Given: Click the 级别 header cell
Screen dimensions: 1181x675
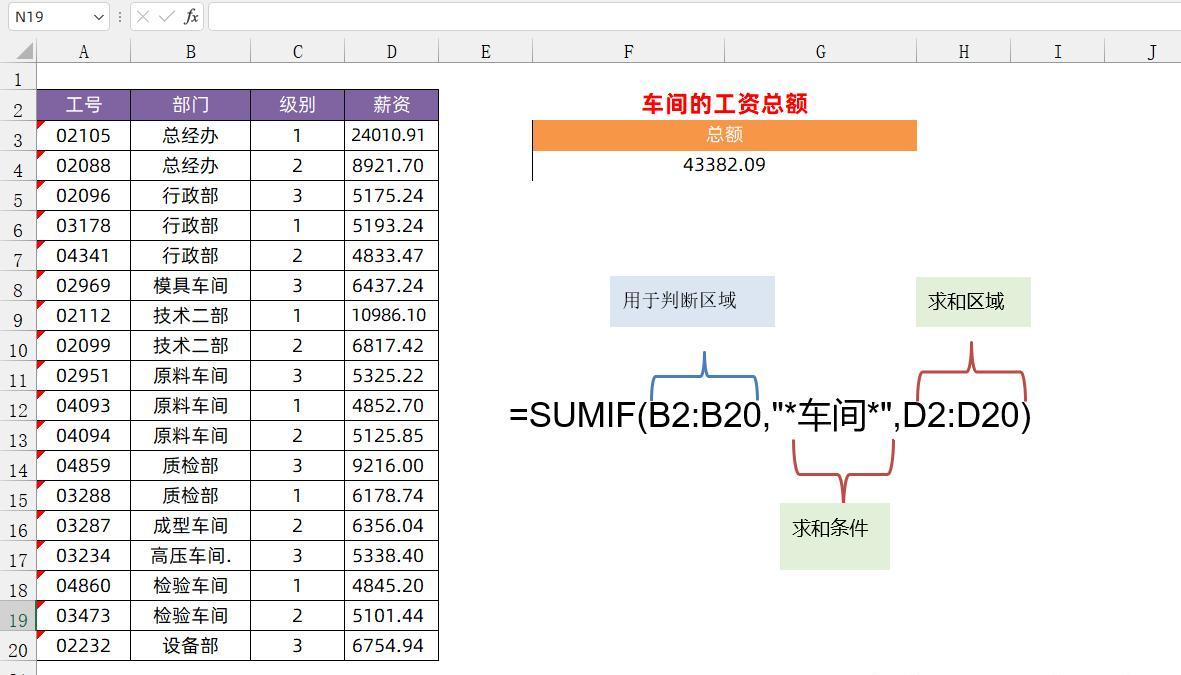Looking at the screenshot, I should click(298, 105).
